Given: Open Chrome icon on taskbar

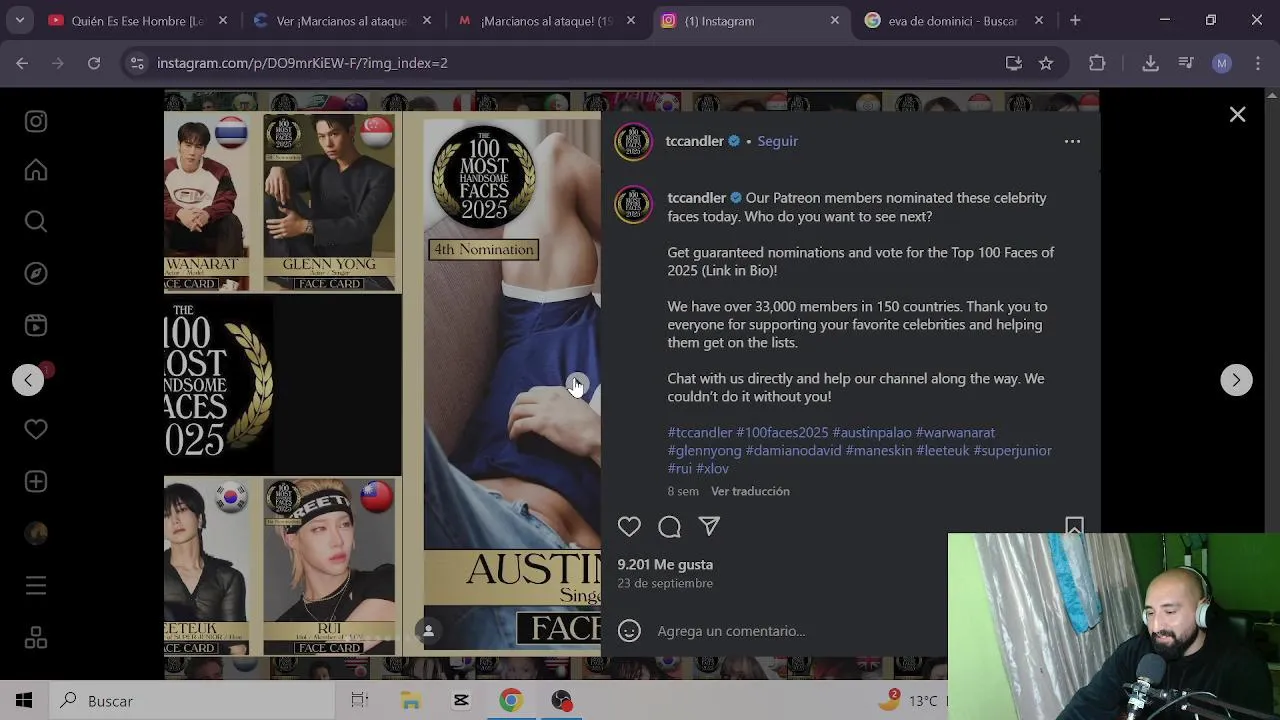Looking at the screenshot, I should [511, 701].
